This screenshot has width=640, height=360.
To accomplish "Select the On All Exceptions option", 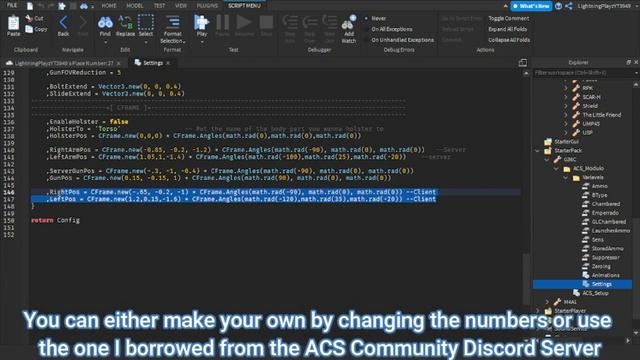I will (391, 29).
